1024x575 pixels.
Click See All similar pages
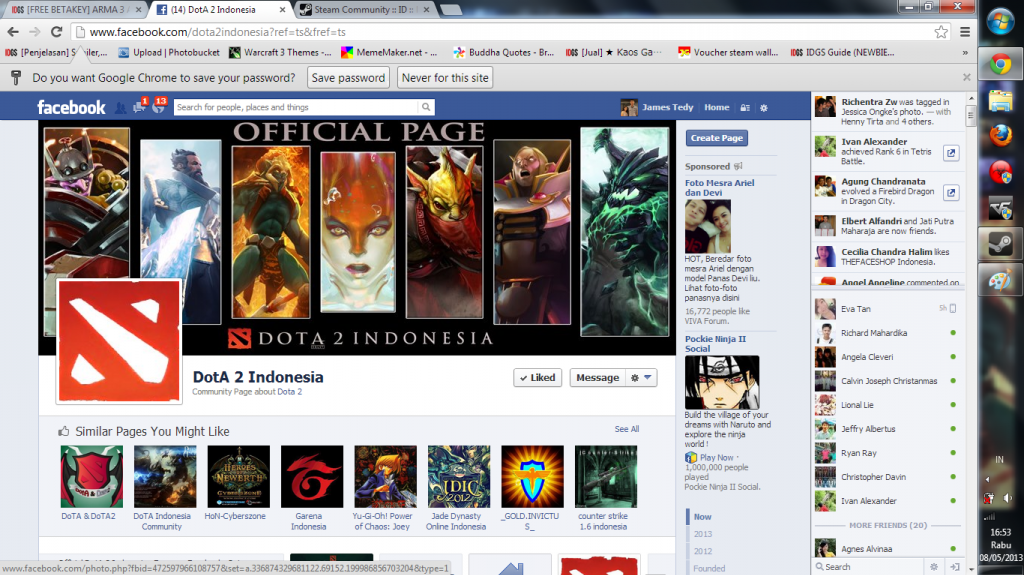click(x=627, y=429)
